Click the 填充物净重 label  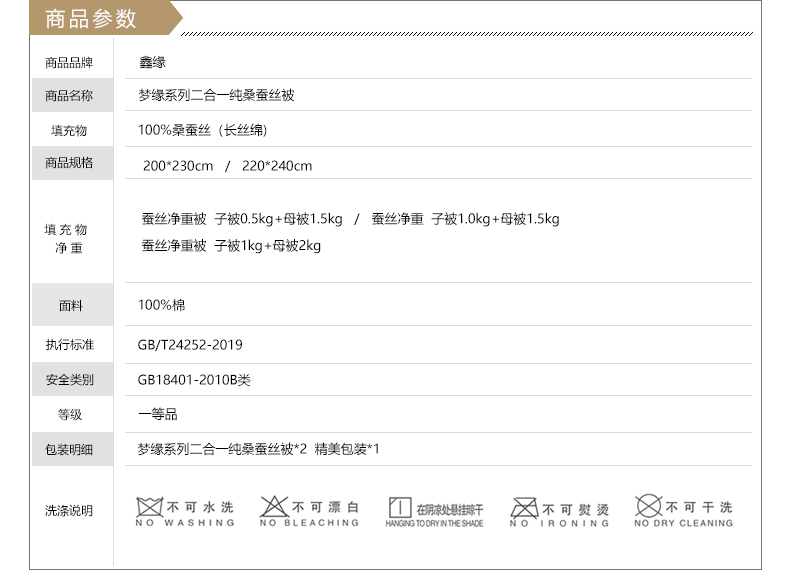[x=69, y=239]
